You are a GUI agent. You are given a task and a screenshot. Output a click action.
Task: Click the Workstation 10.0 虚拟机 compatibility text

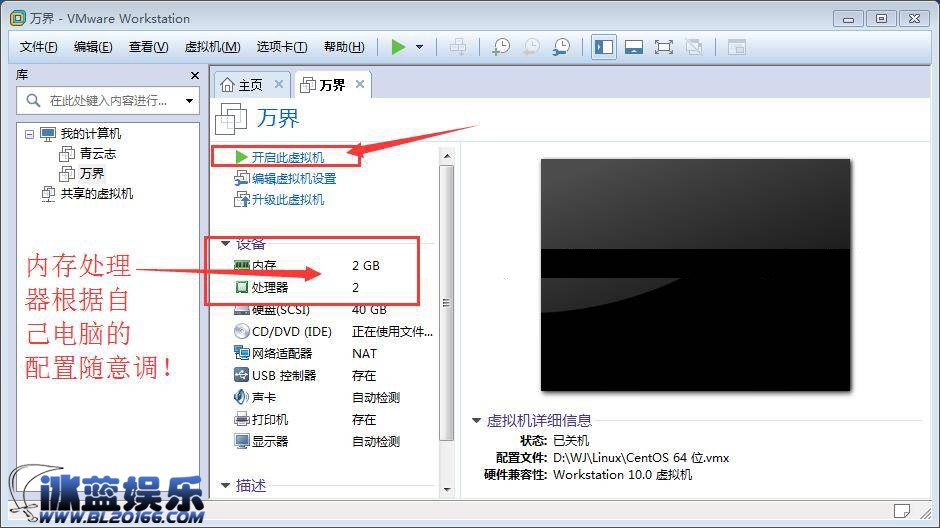(622, 475)
